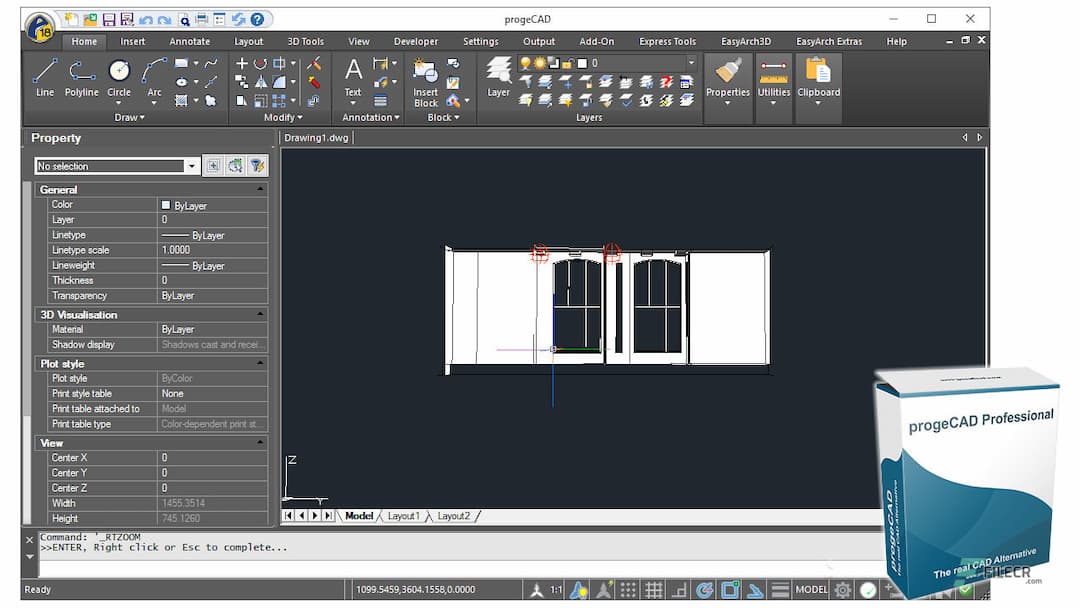1080x608 pixels.
Task: Expand the Draw panel dropdown
Action: pyautogui.click(x=143, y=117)
